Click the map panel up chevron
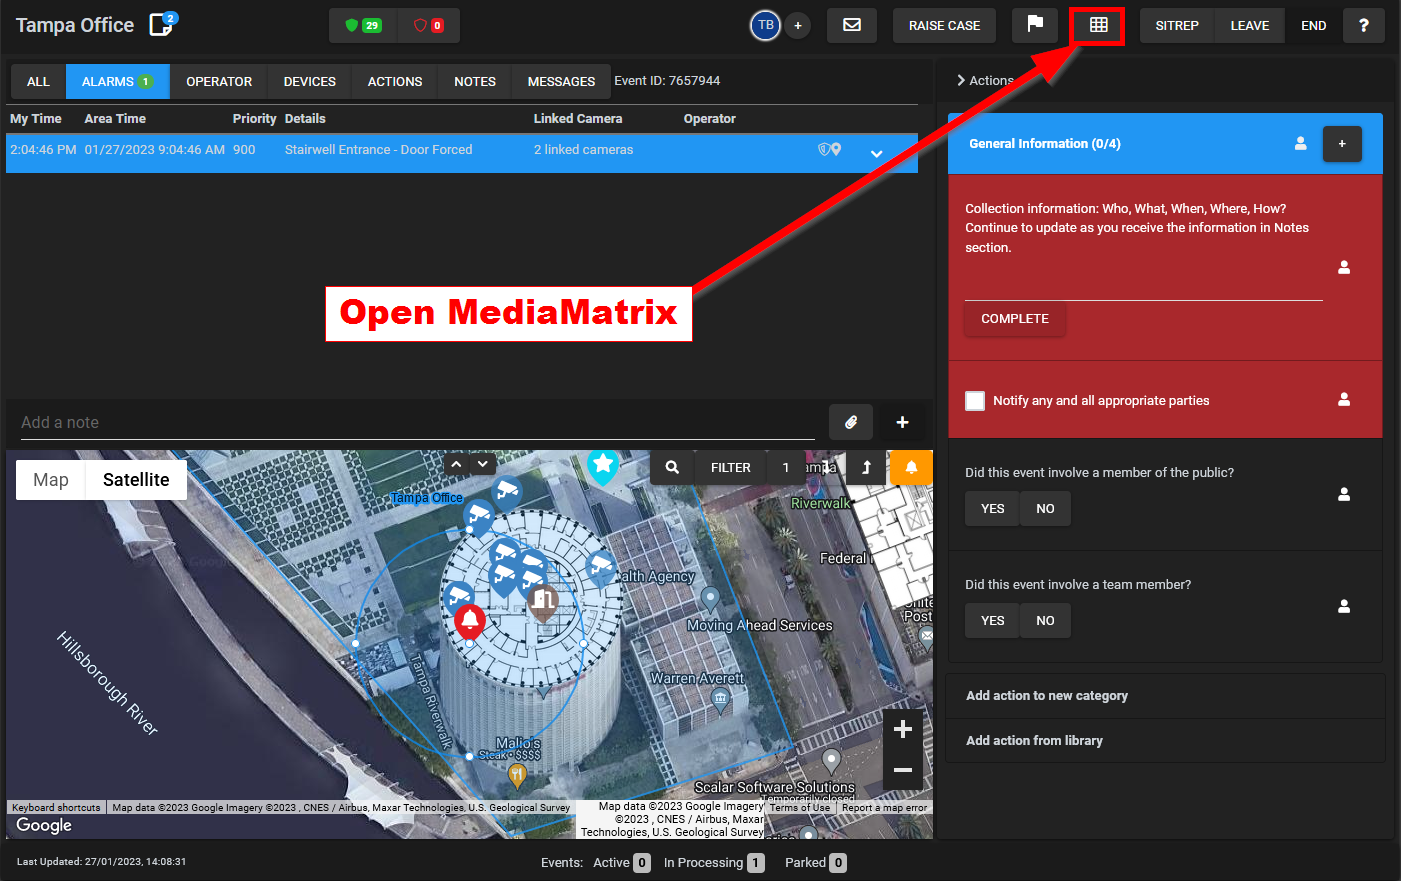 pyautogui.click(x=456, y=464)
